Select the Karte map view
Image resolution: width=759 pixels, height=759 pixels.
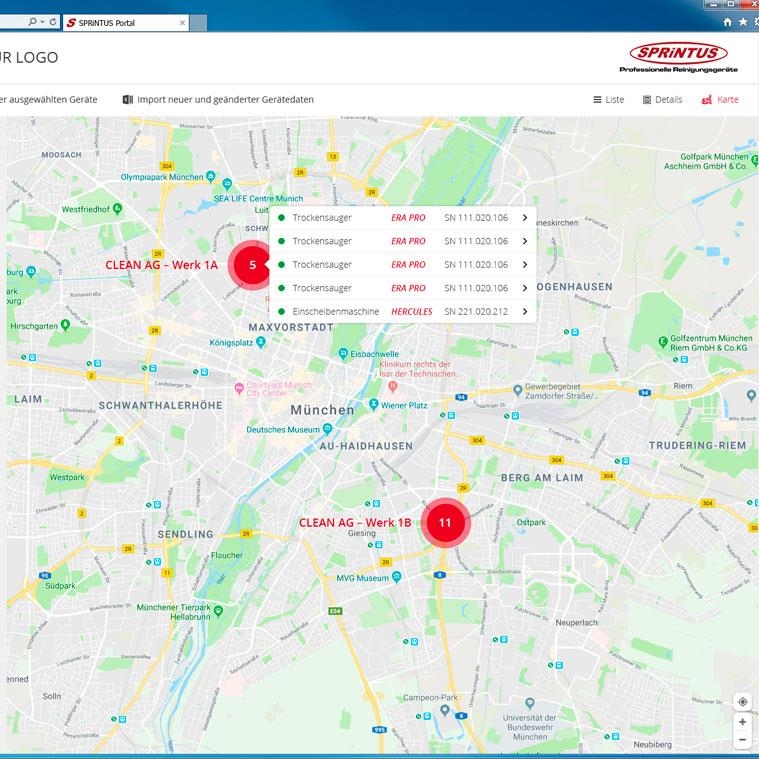click(720, 100)
